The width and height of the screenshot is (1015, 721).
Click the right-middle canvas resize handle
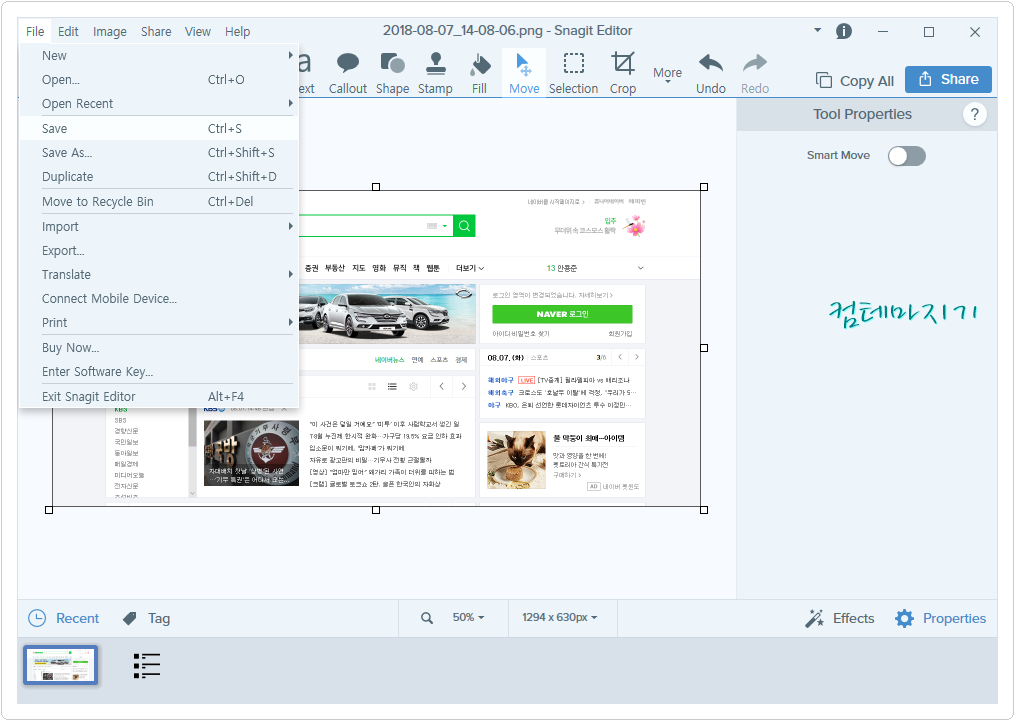(704, 348)
